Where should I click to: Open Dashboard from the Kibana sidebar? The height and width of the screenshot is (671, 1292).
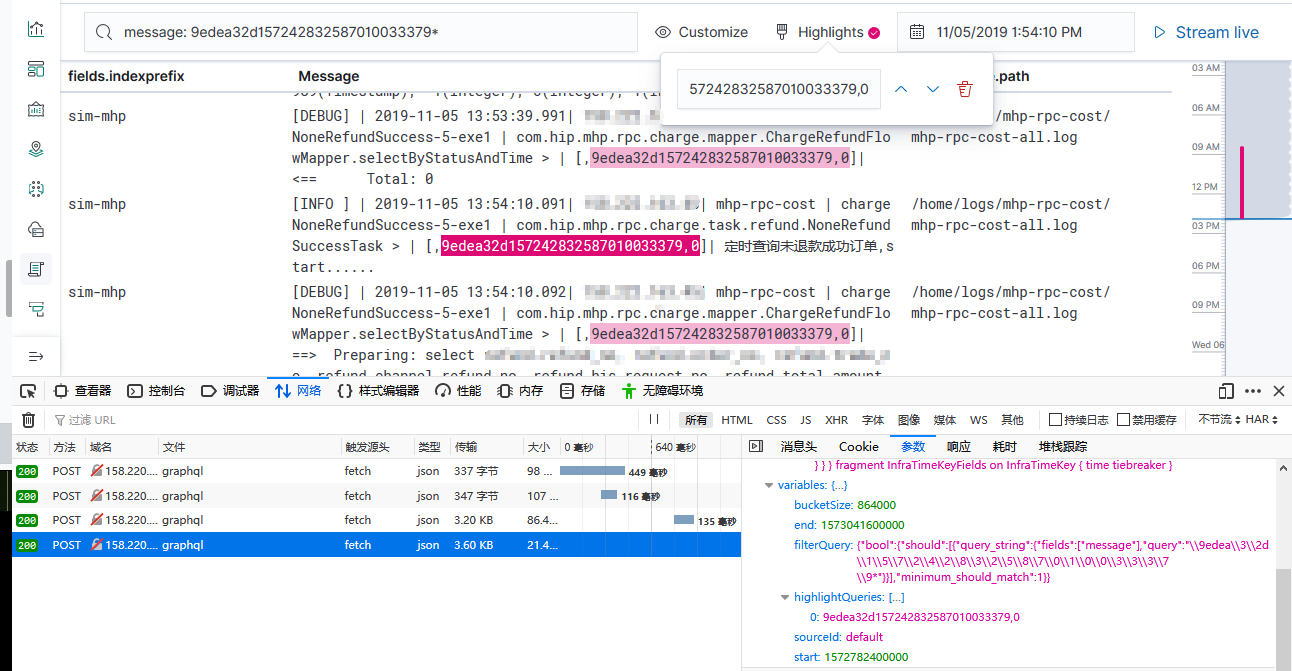pos(36,69)
